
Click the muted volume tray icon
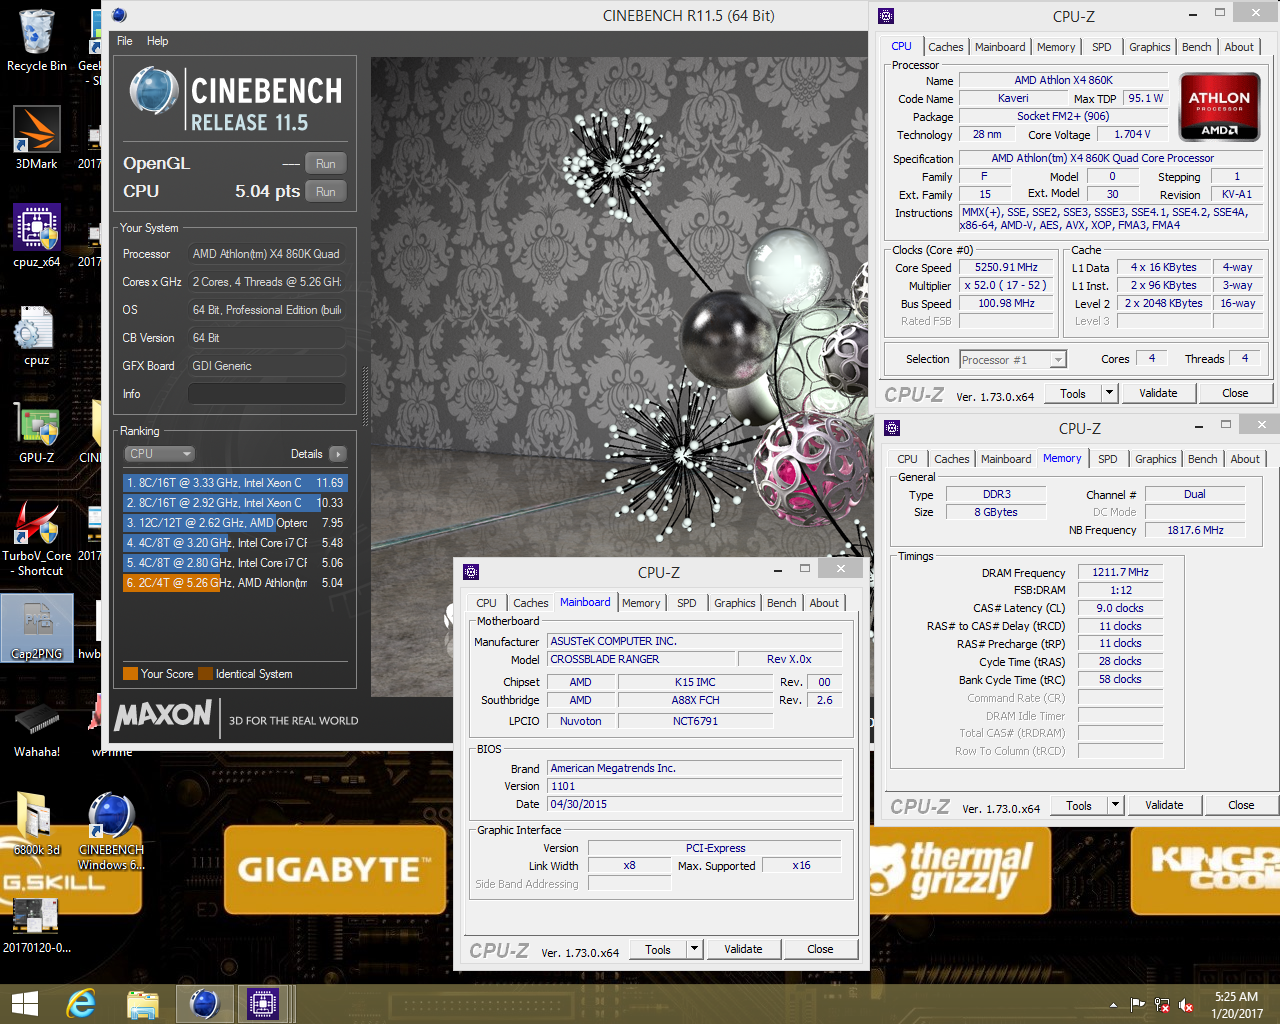[x=1186, y=1005]
